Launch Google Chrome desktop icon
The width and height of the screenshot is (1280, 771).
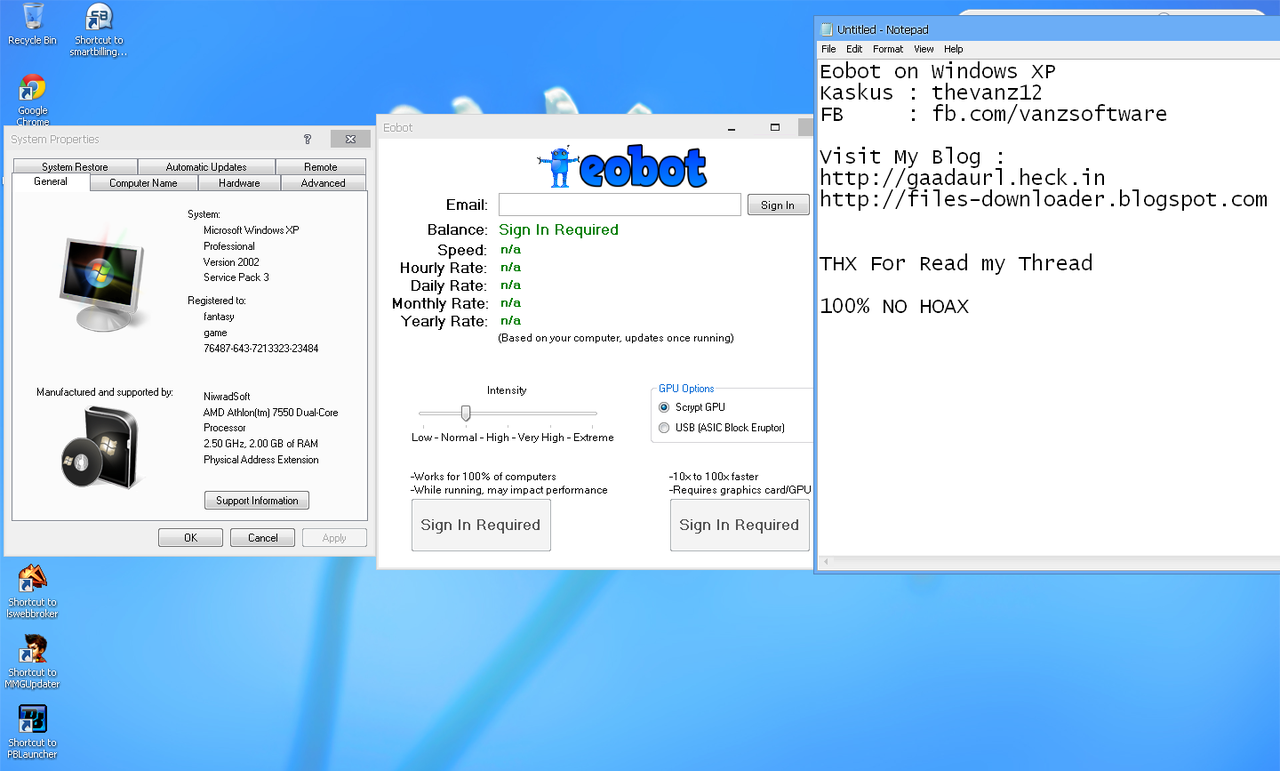32,99
